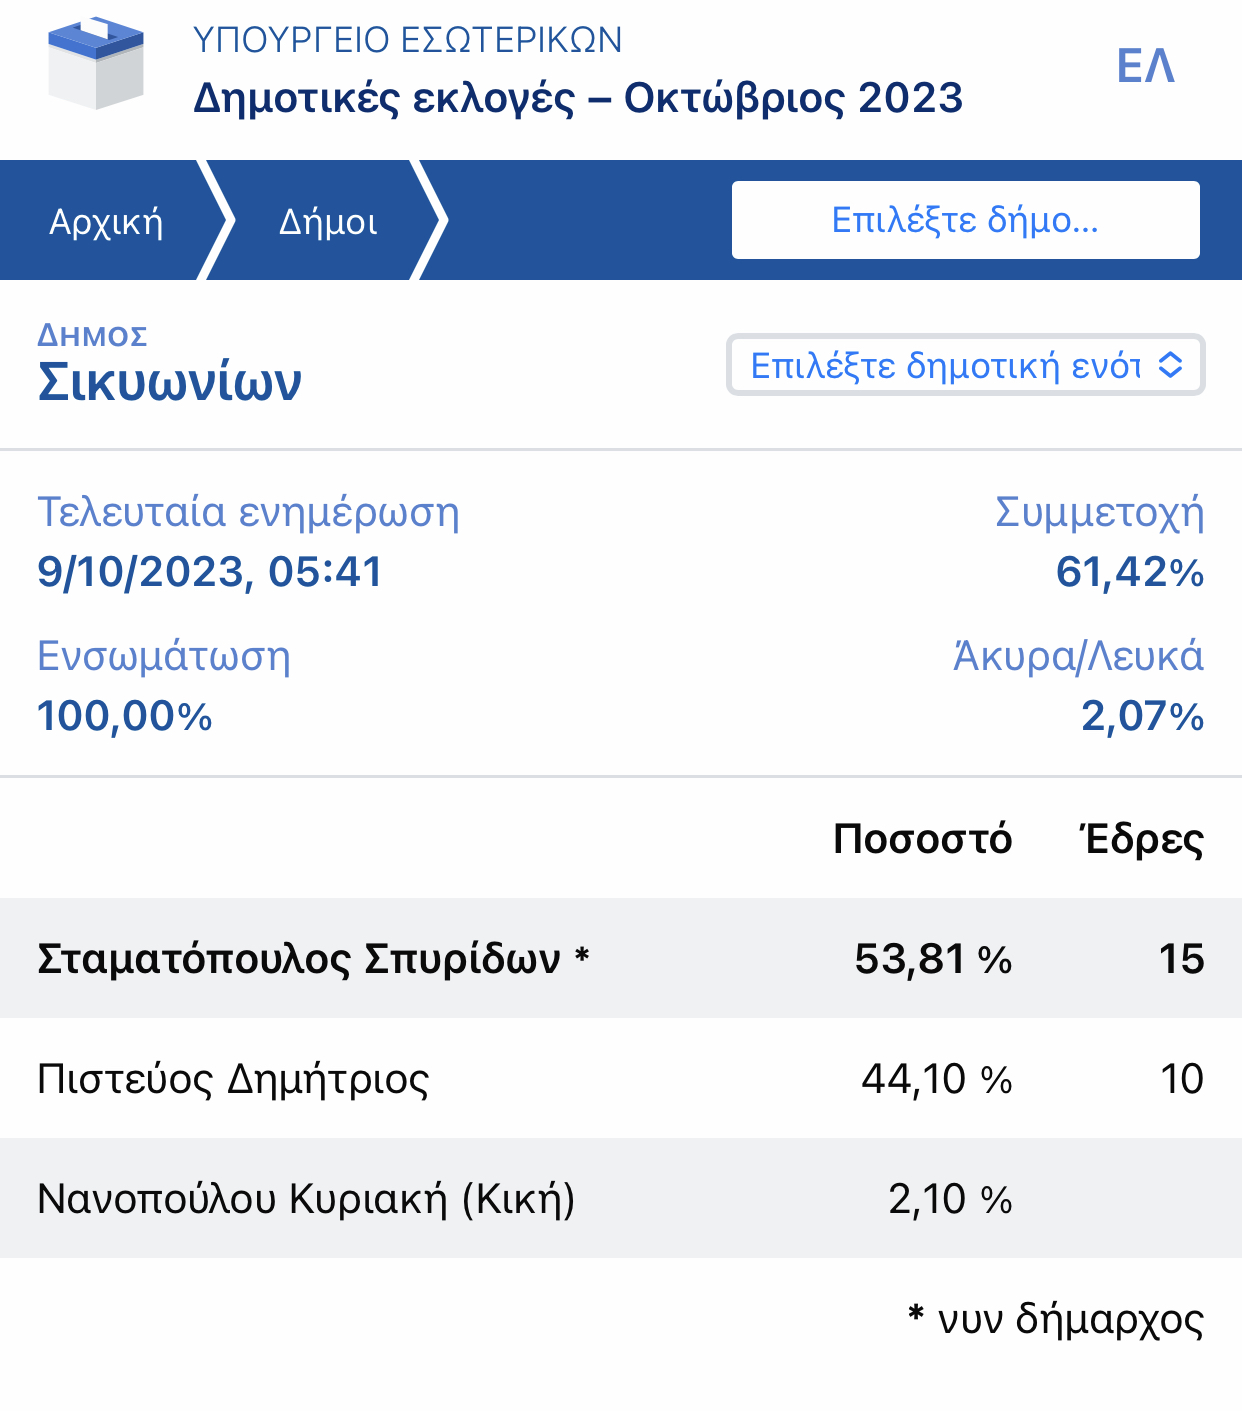Click the Σικυωνίων municipality heading
The height and width of the screenshot is (1411, 1242).
point(169,382)
